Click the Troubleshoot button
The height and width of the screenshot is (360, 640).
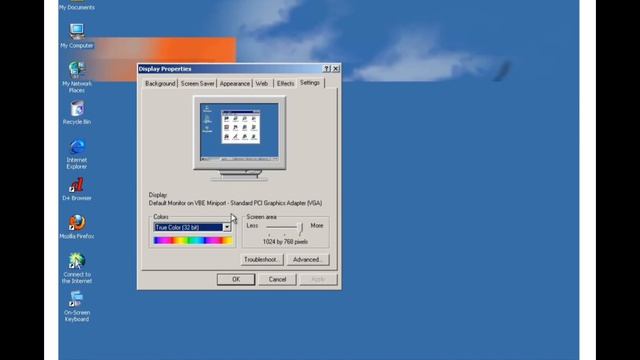tap(262, 260)
